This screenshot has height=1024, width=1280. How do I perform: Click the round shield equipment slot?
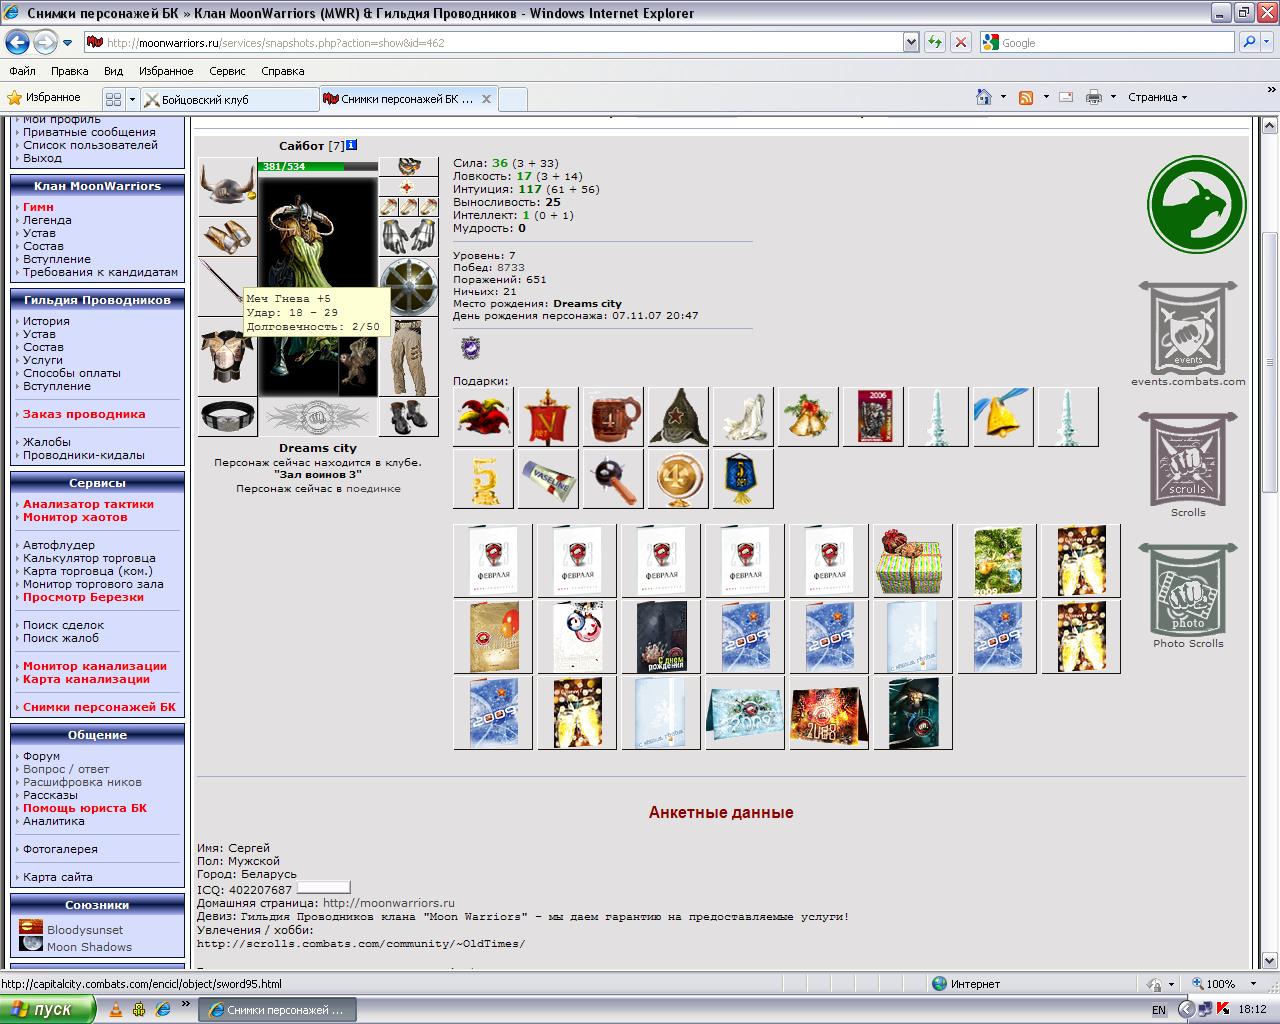408,287
